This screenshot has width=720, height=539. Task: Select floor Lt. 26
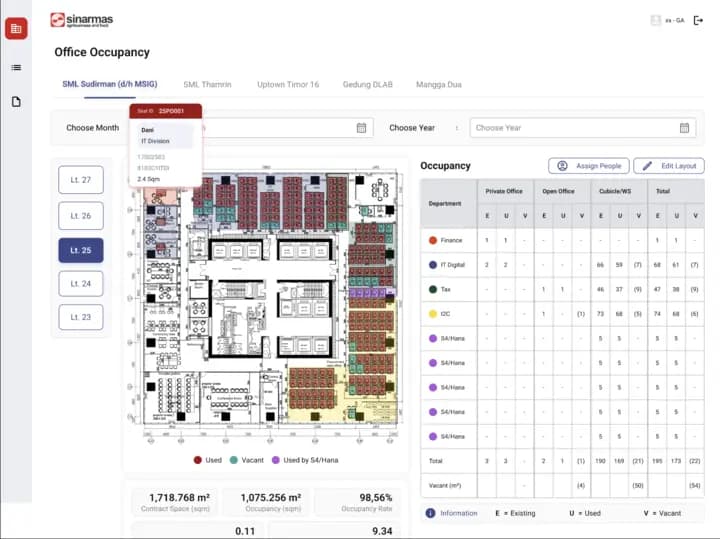click(81, 215)
